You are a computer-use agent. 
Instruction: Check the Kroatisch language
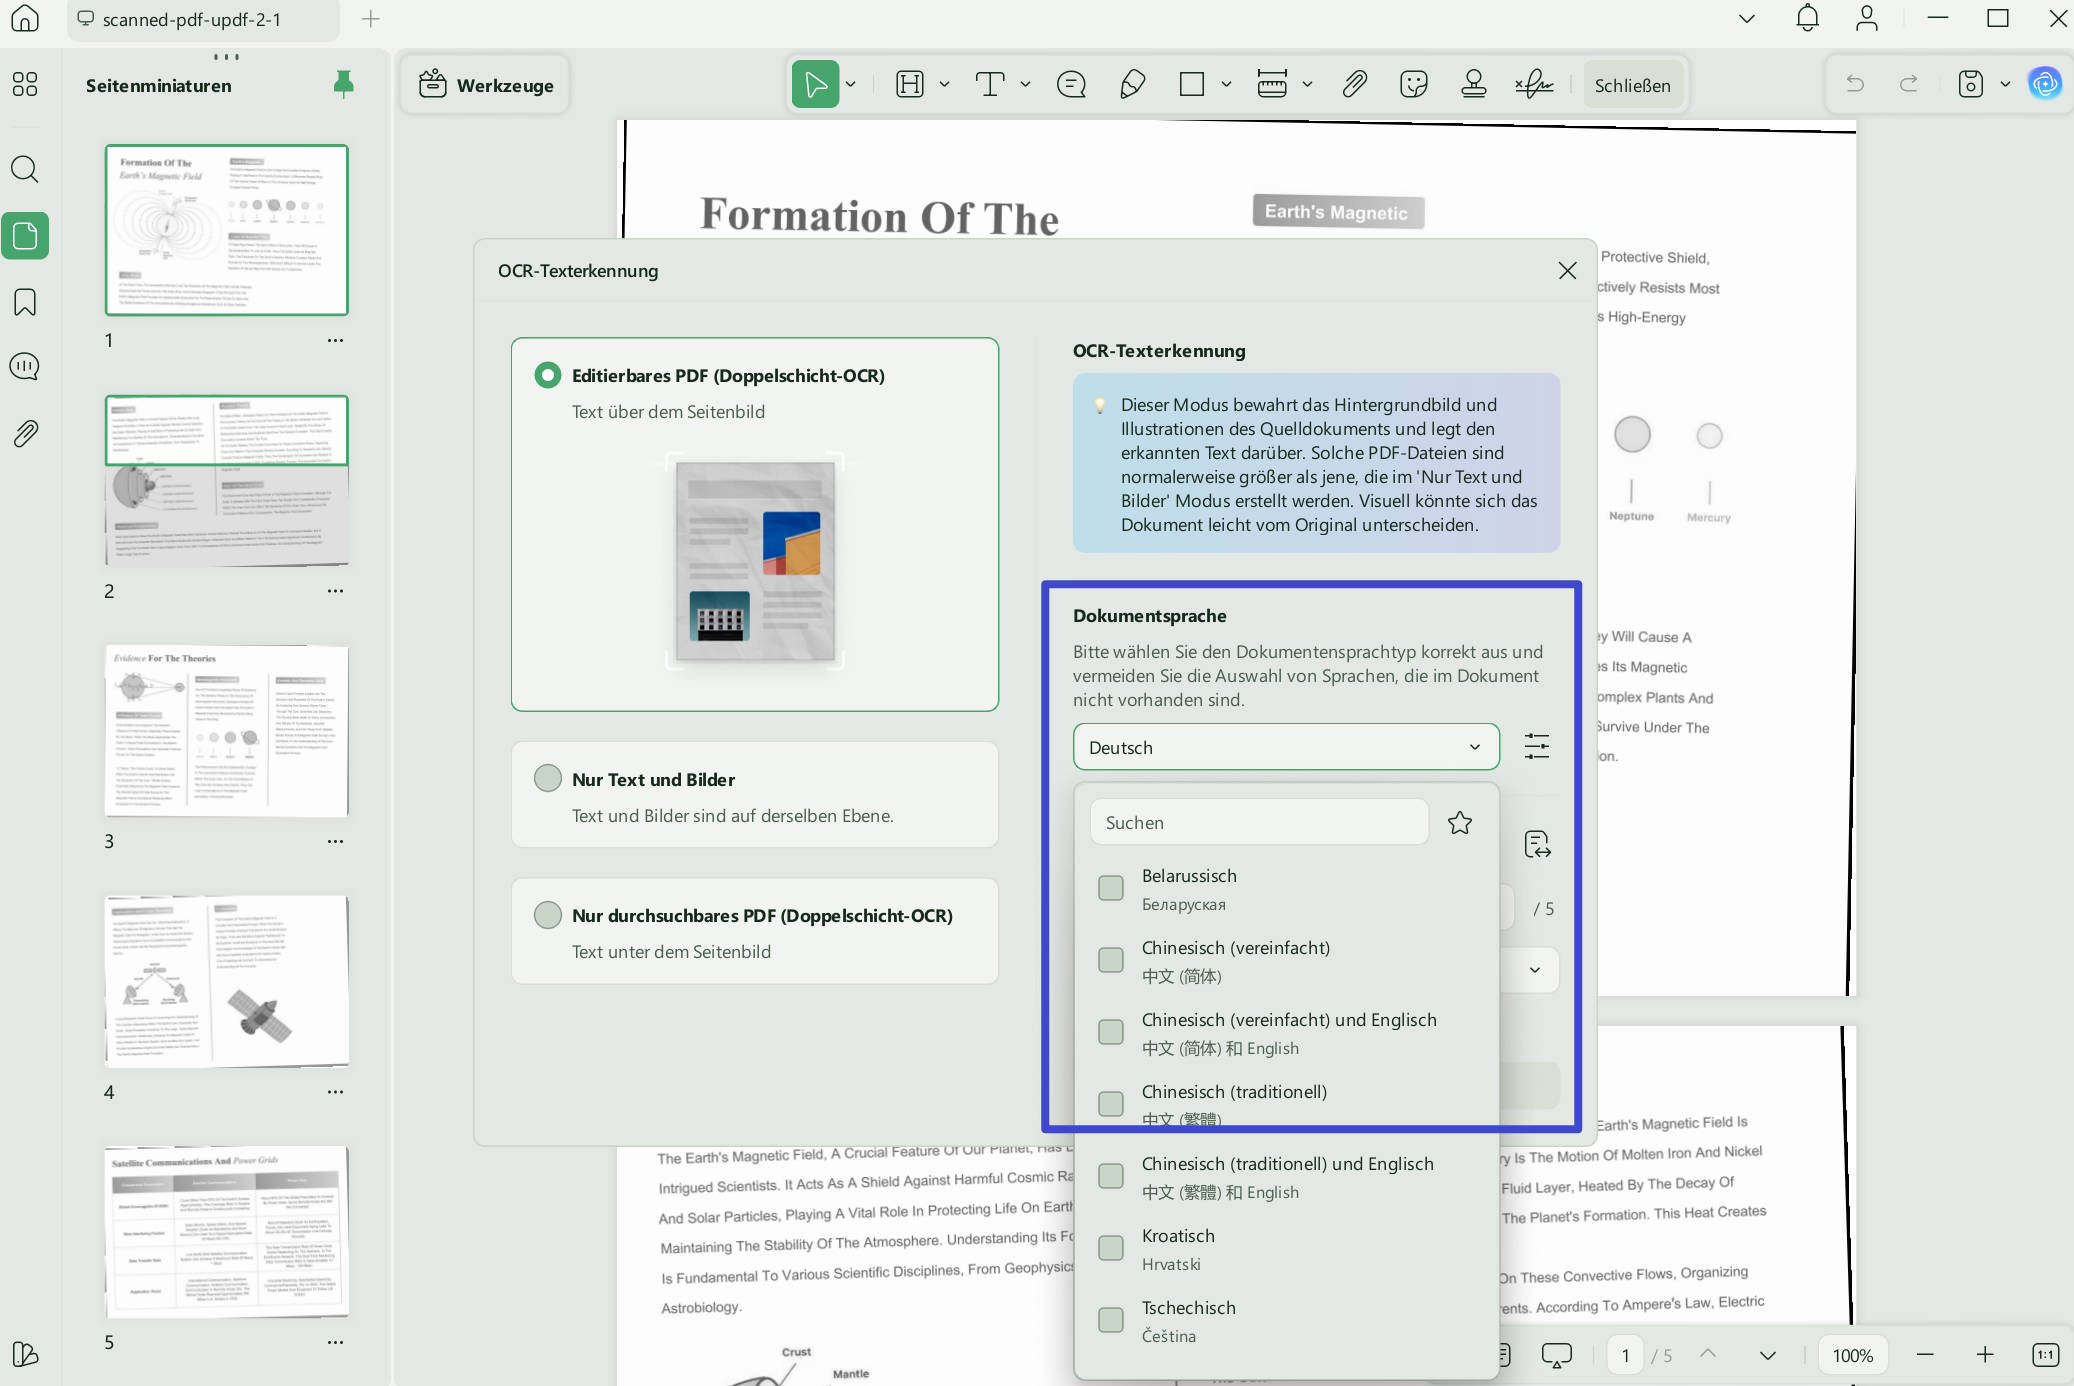pyautogui.click(x=1111, y=1248)
